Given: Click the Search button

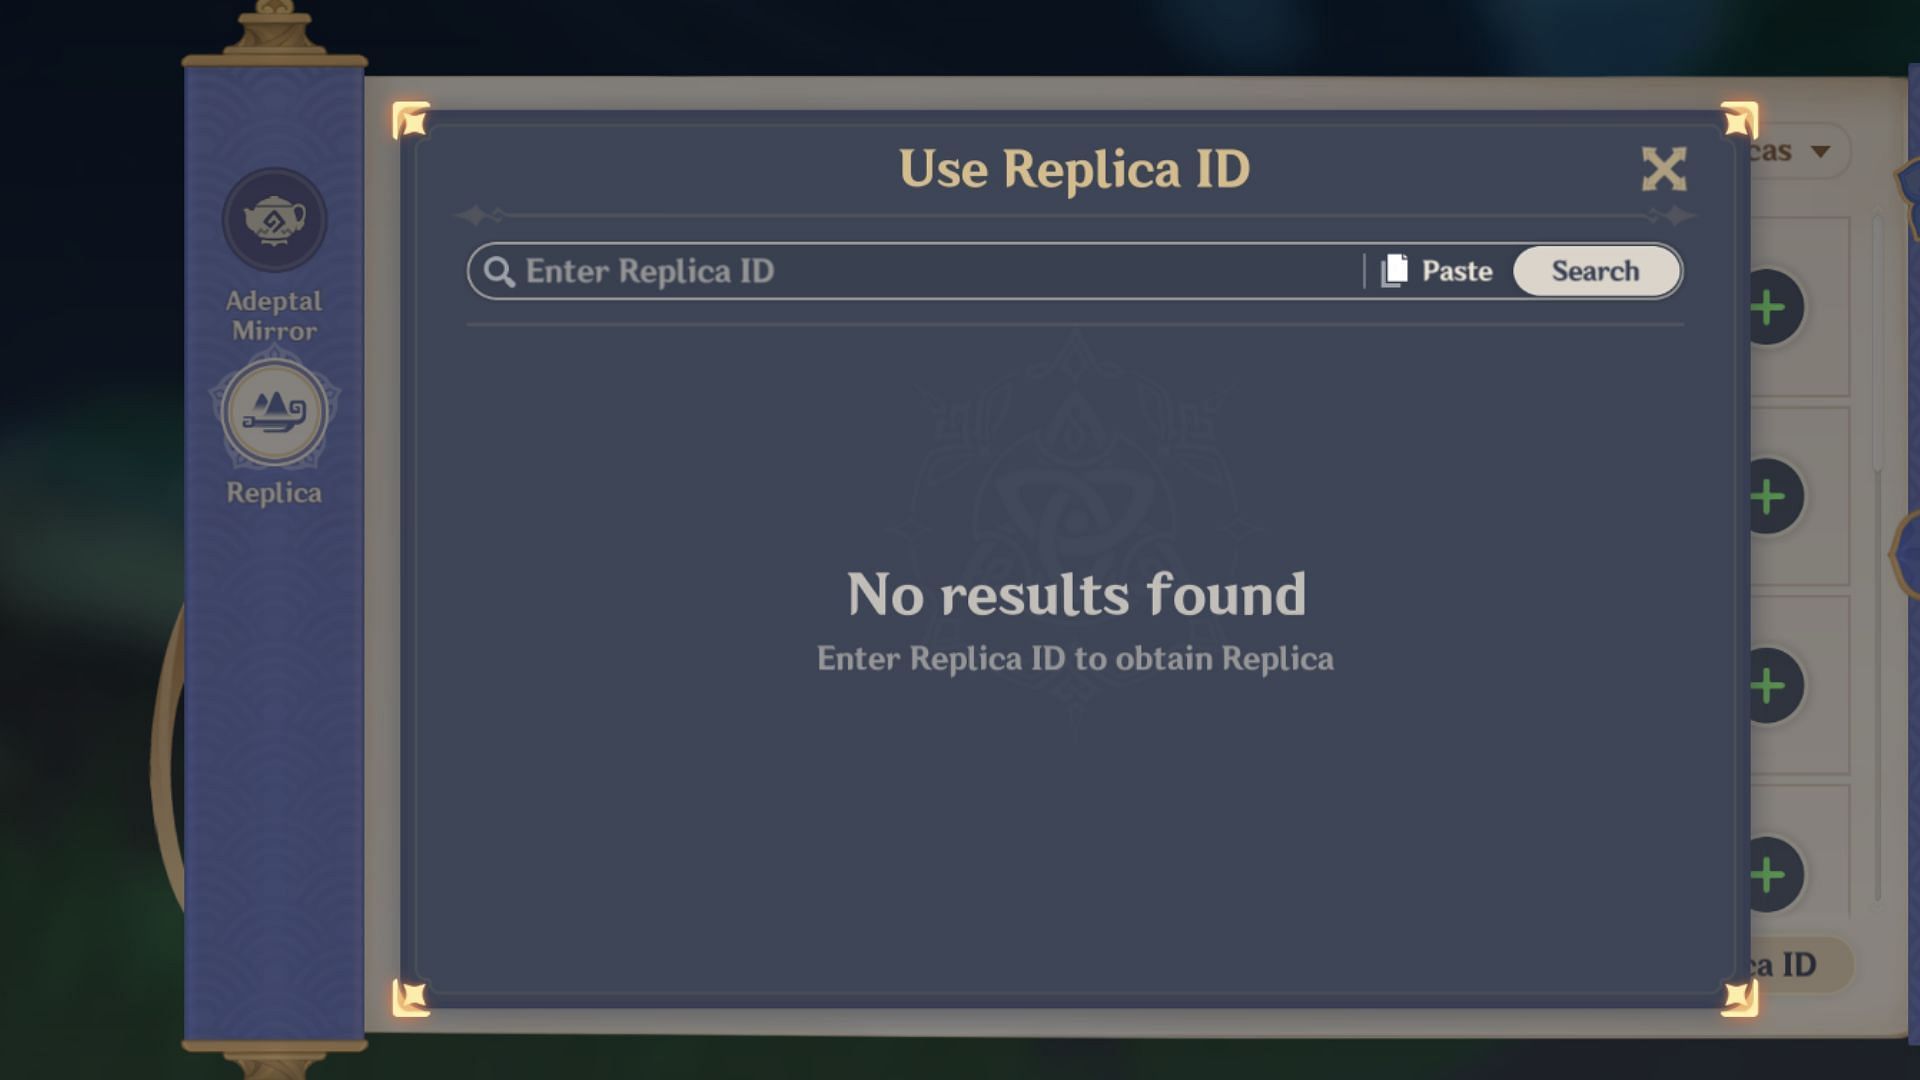Looking at the screenshot, I should (1596, 272).
